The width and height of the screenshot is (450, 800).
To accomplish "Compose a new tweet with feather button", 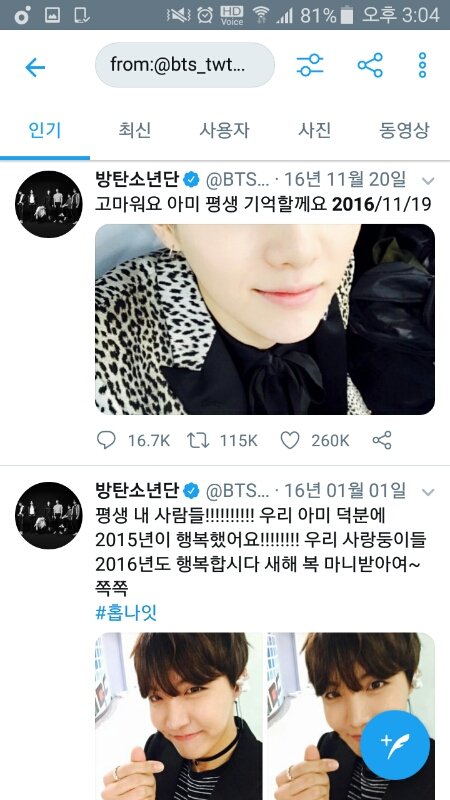I will [394, 745].
